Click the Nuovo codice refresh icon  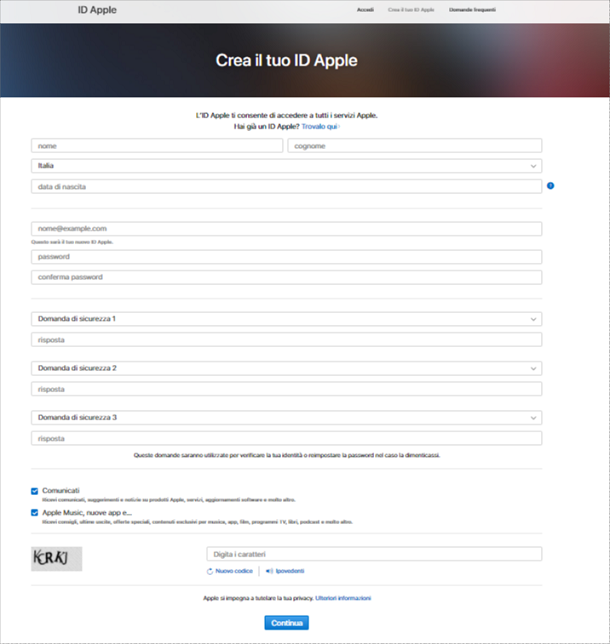(x=210, y=571)
